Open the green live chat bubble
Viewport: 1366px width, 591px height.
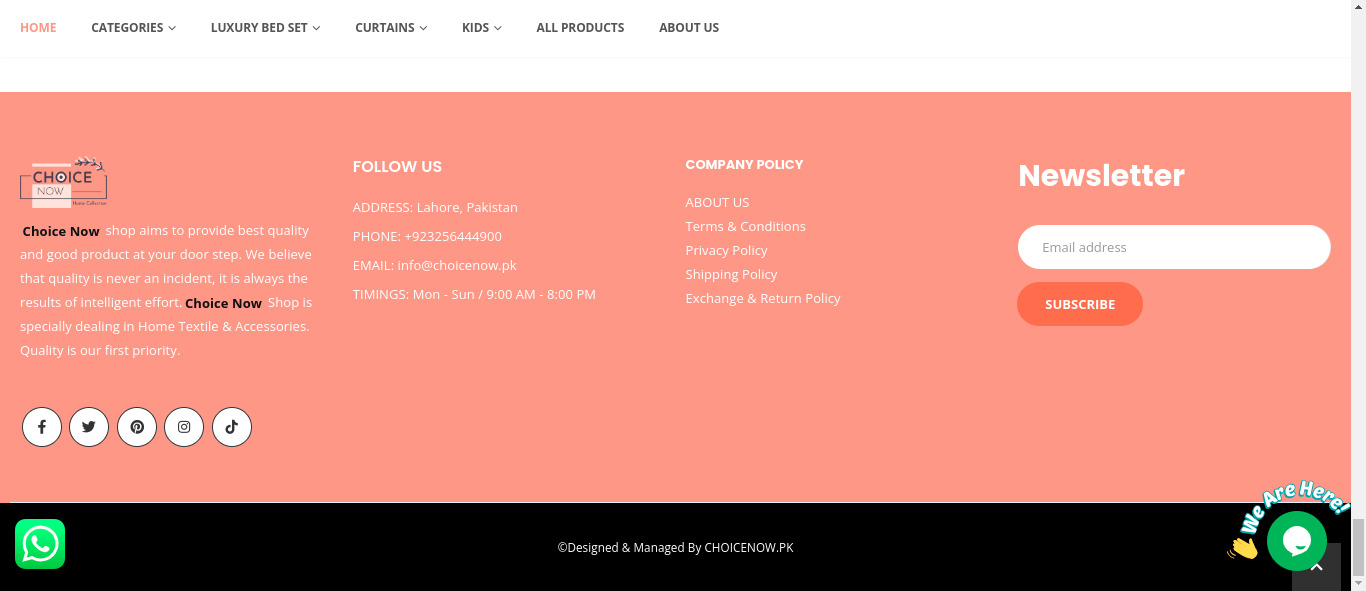point(1297,541)
